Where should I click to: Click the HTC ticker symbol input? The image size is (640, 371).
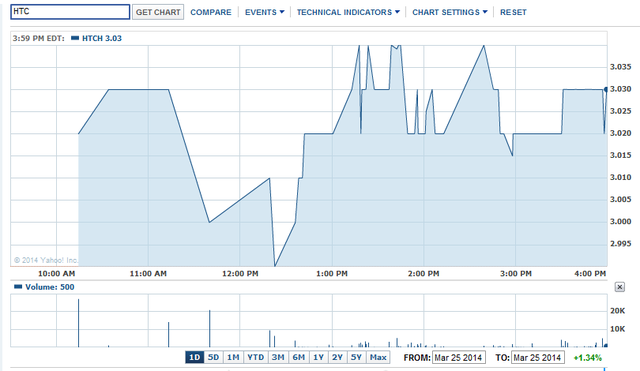pyautogui.click(x=70, y=12)
